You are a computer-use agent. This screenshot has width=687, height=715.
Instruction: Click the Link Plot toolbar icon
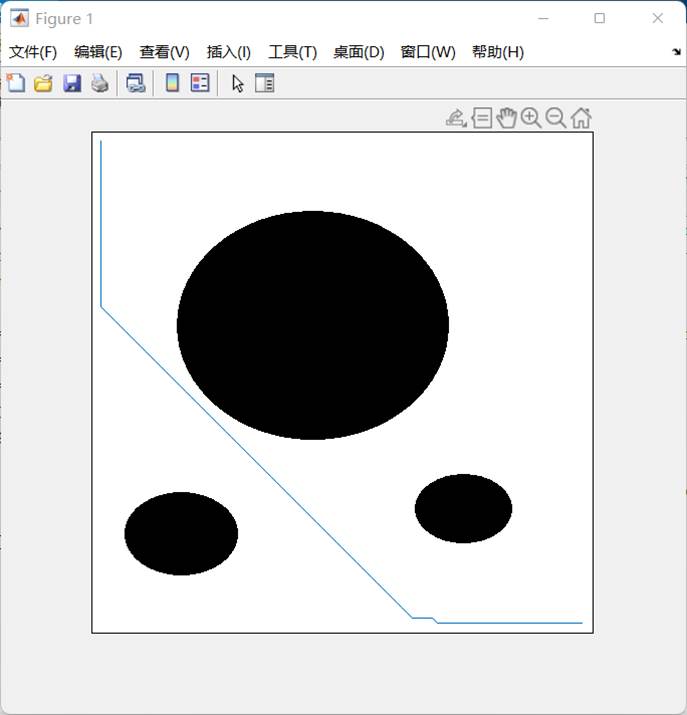(135, 84)
